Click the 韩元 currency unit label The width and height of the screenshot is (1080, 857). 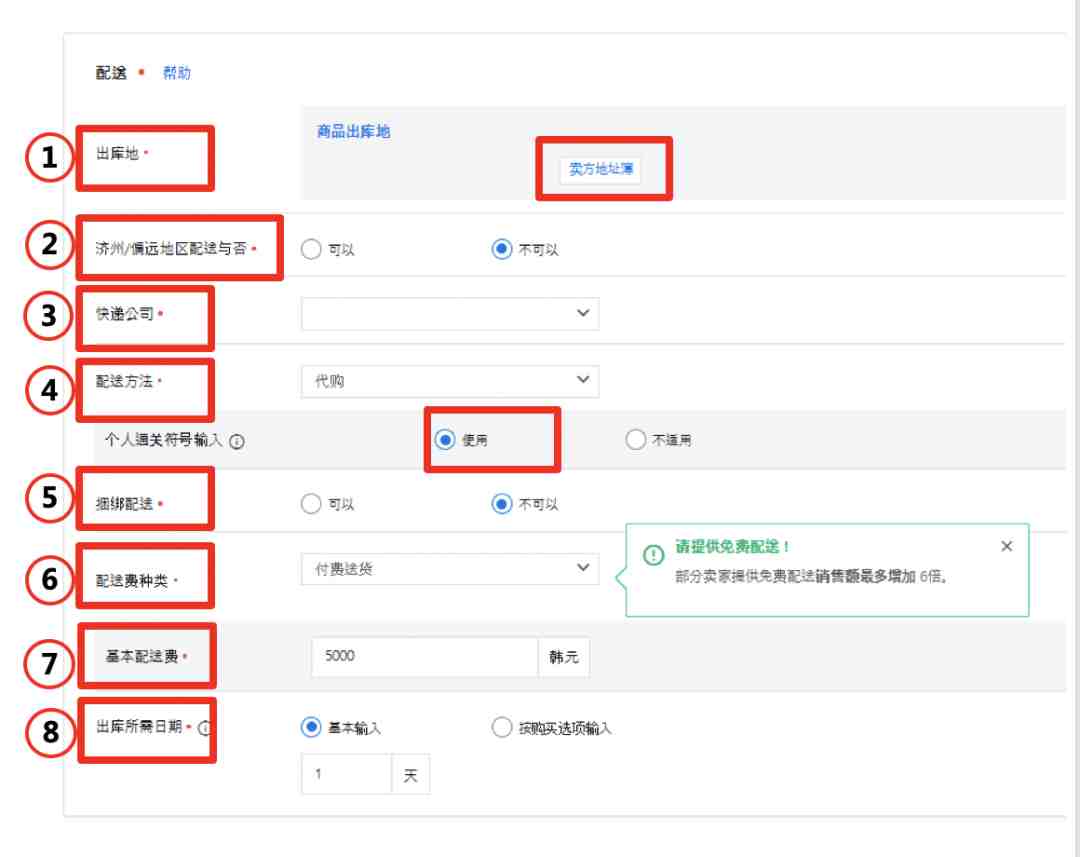click(563, 657)
